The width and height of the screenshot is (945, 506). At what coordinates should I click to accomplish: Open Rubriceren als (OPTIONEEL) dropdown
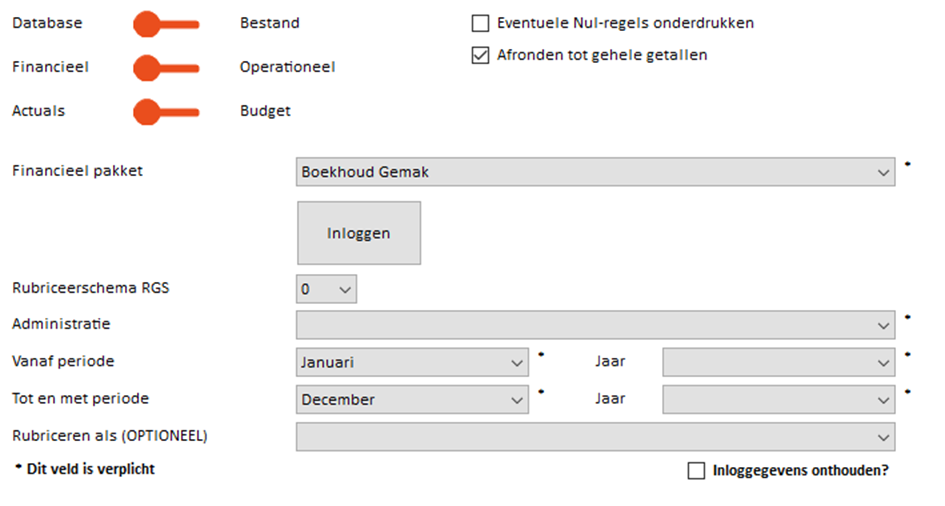(595, 437)
